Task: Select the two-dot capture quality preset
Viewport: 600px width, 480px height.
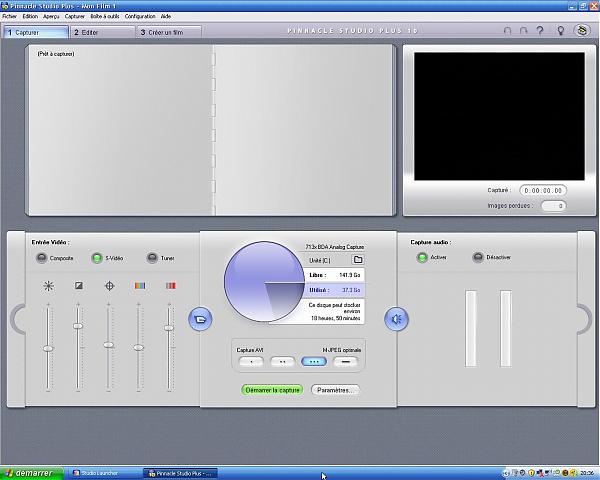Action: coord(282,361)
